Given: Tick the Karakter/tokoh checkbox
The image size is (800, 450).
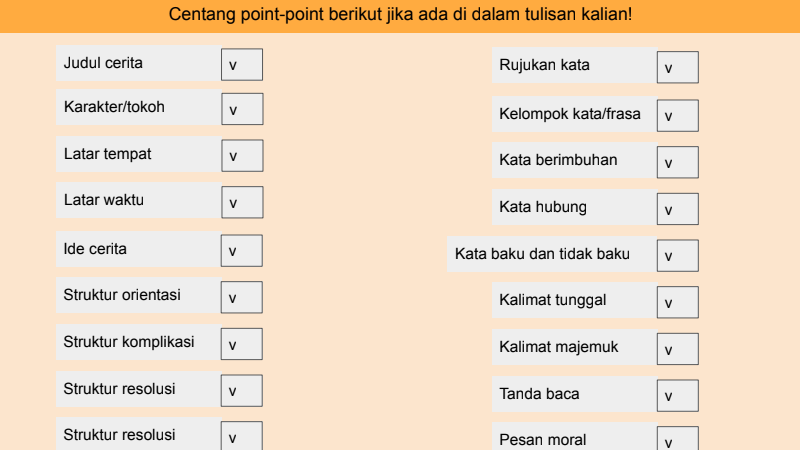Looking at the screenshot, I should (242, 109).
